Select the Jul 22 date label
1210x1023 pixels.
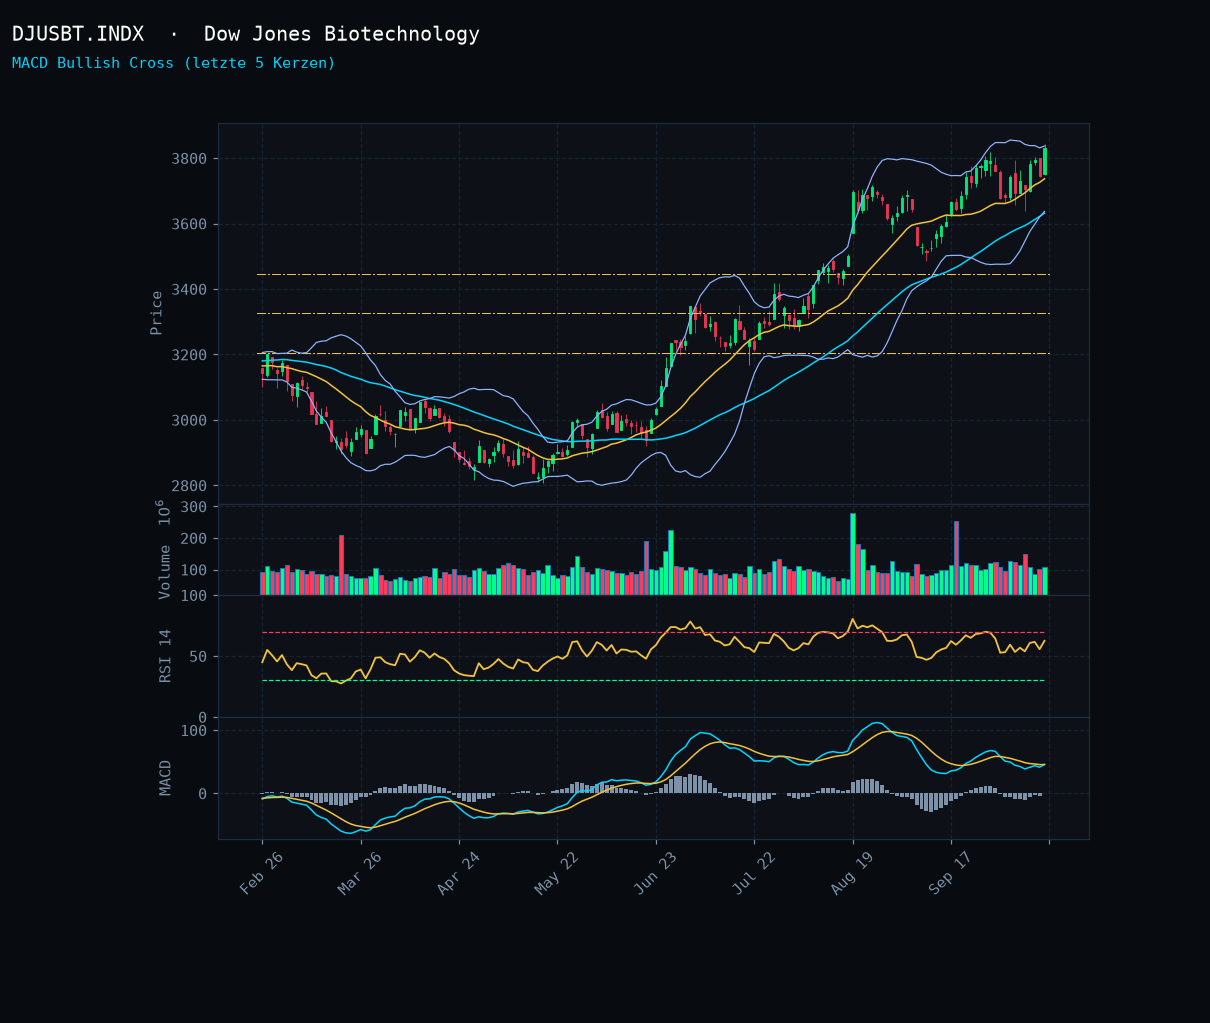(754, 873)
